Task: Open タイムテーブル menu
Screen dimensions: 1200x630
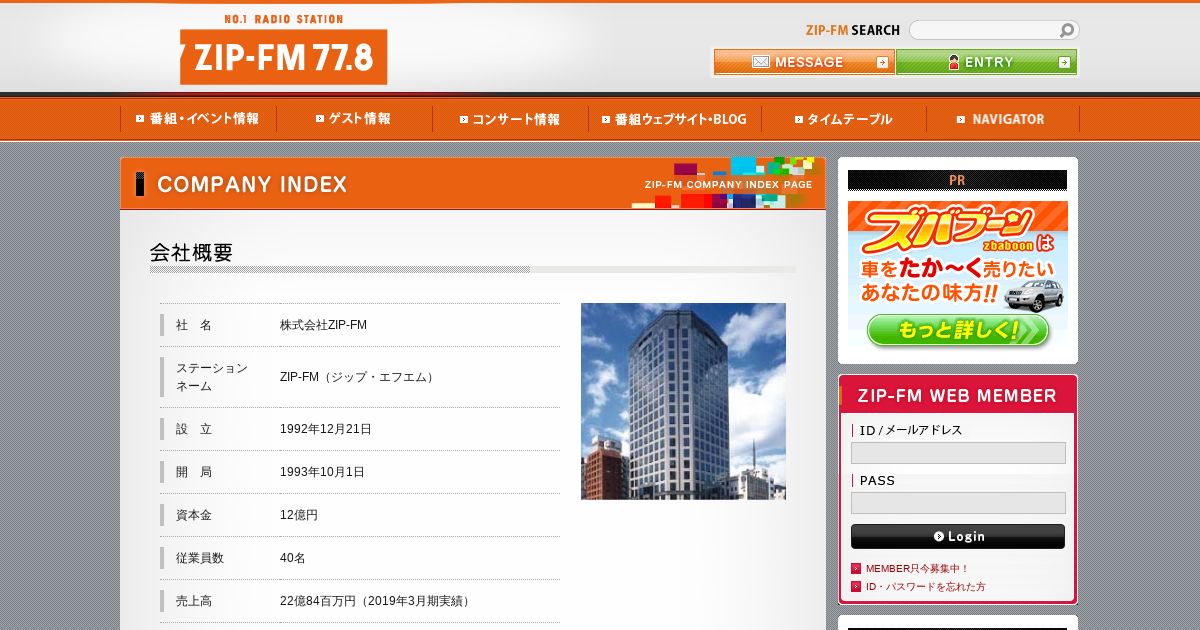Action: point(844,119)
